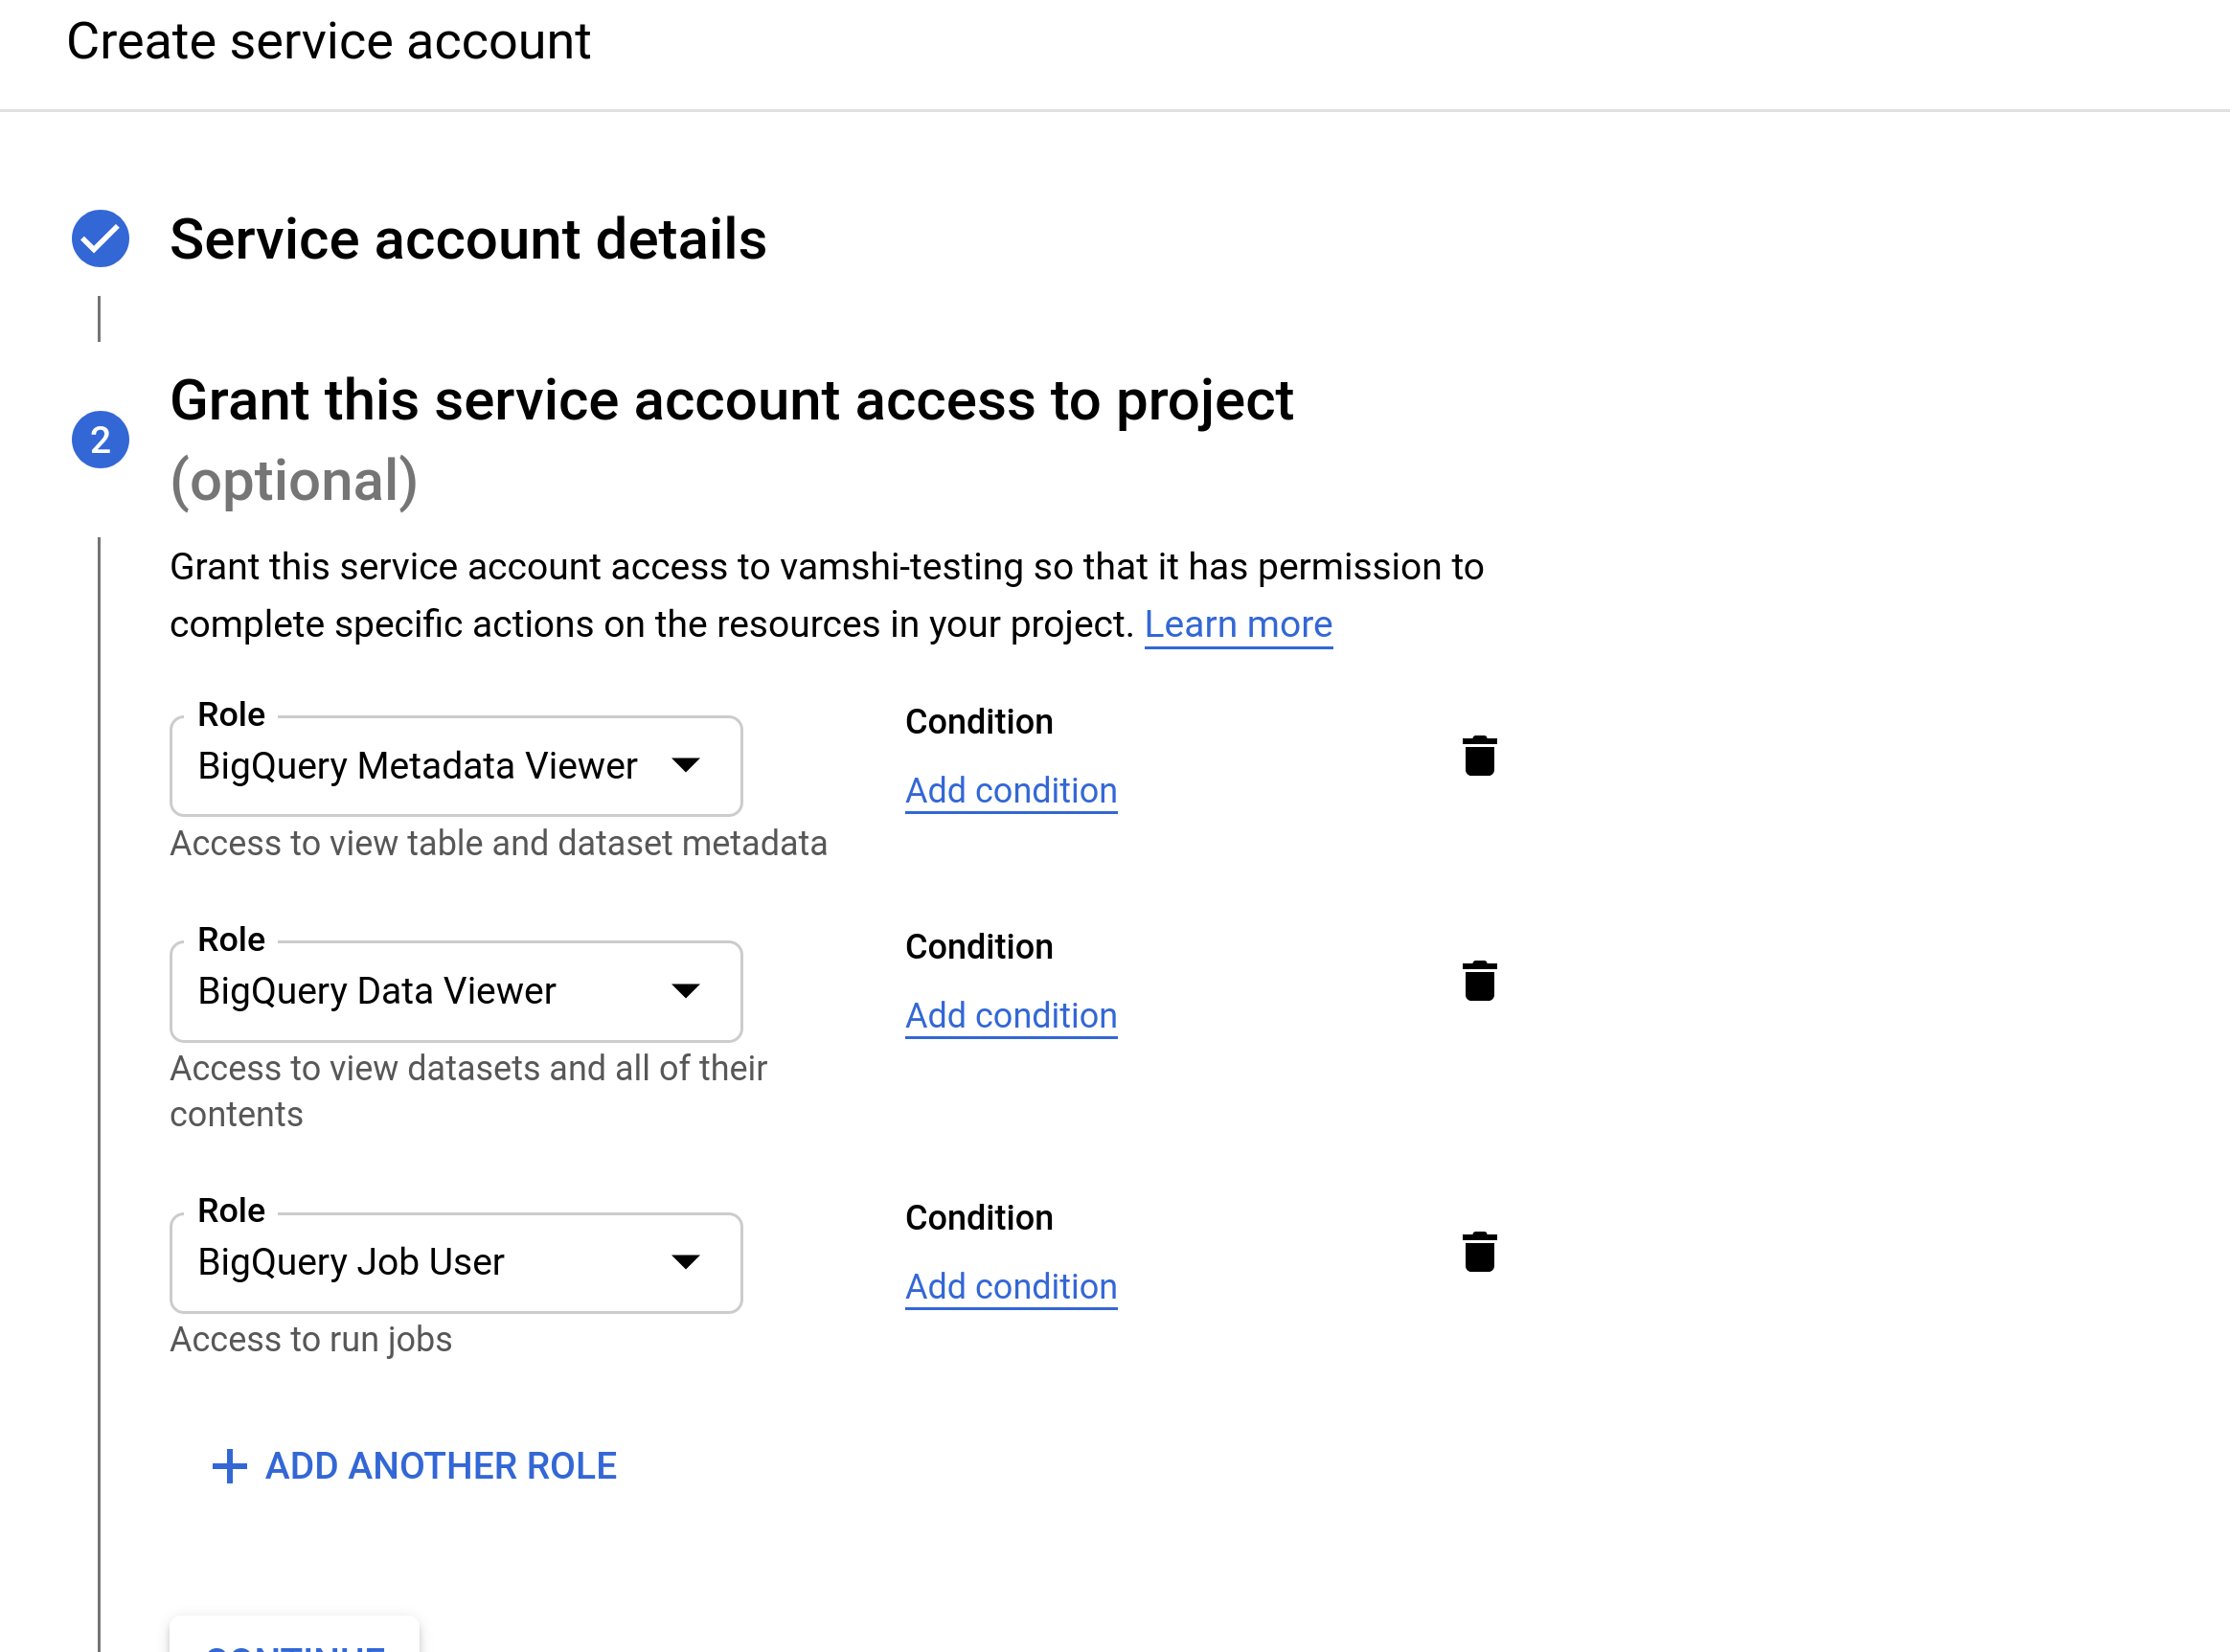The height and width of the screenshot is (1652, 2230).
Task: Open the BigQuery Job User role dropdown
Action: (x=686, y=1262)
